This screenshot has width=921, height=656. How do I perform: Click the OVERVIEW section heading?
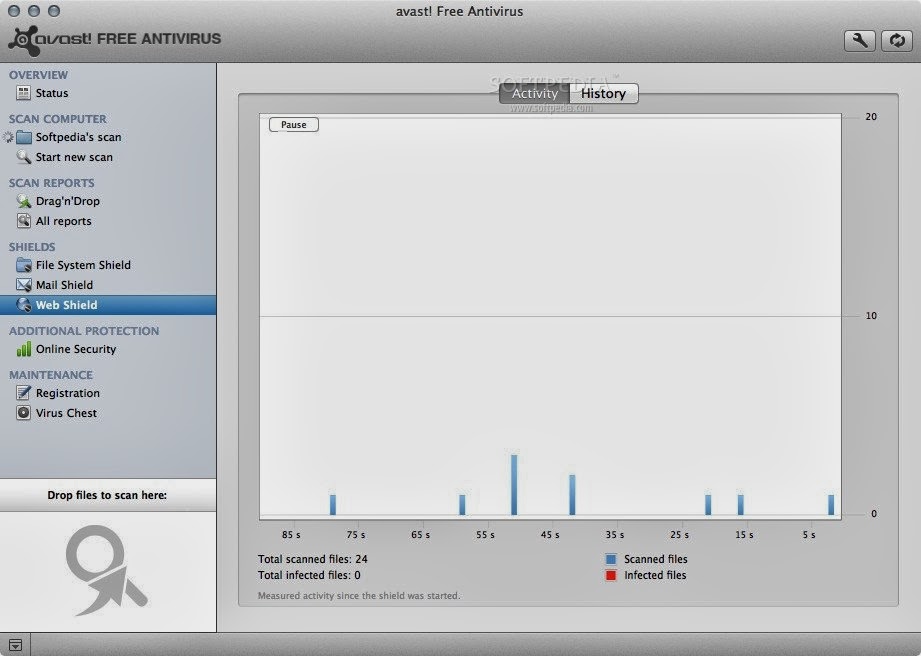[38, 75]
